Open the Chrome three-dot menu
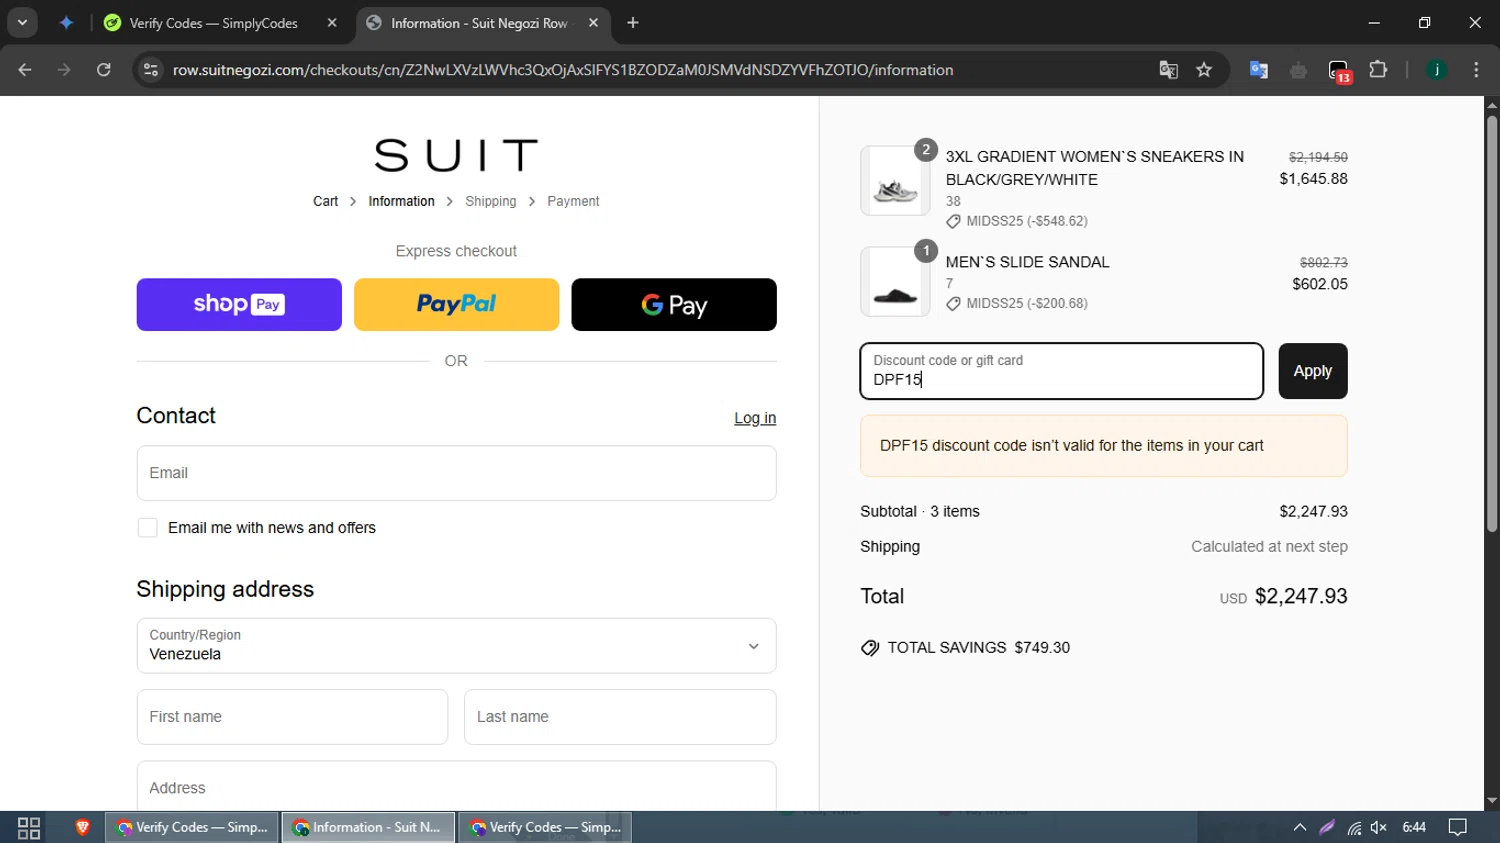1500x843 pixels. (1476, 70)
